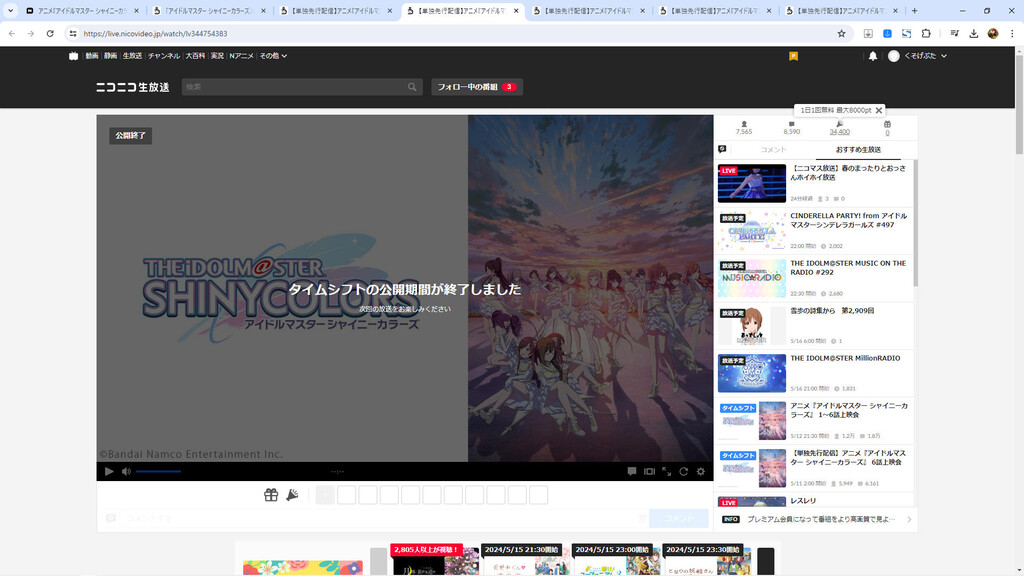Open the チャンネル menu item
The width and height of the screenshot is (1024, 576).
coord(163,56)
